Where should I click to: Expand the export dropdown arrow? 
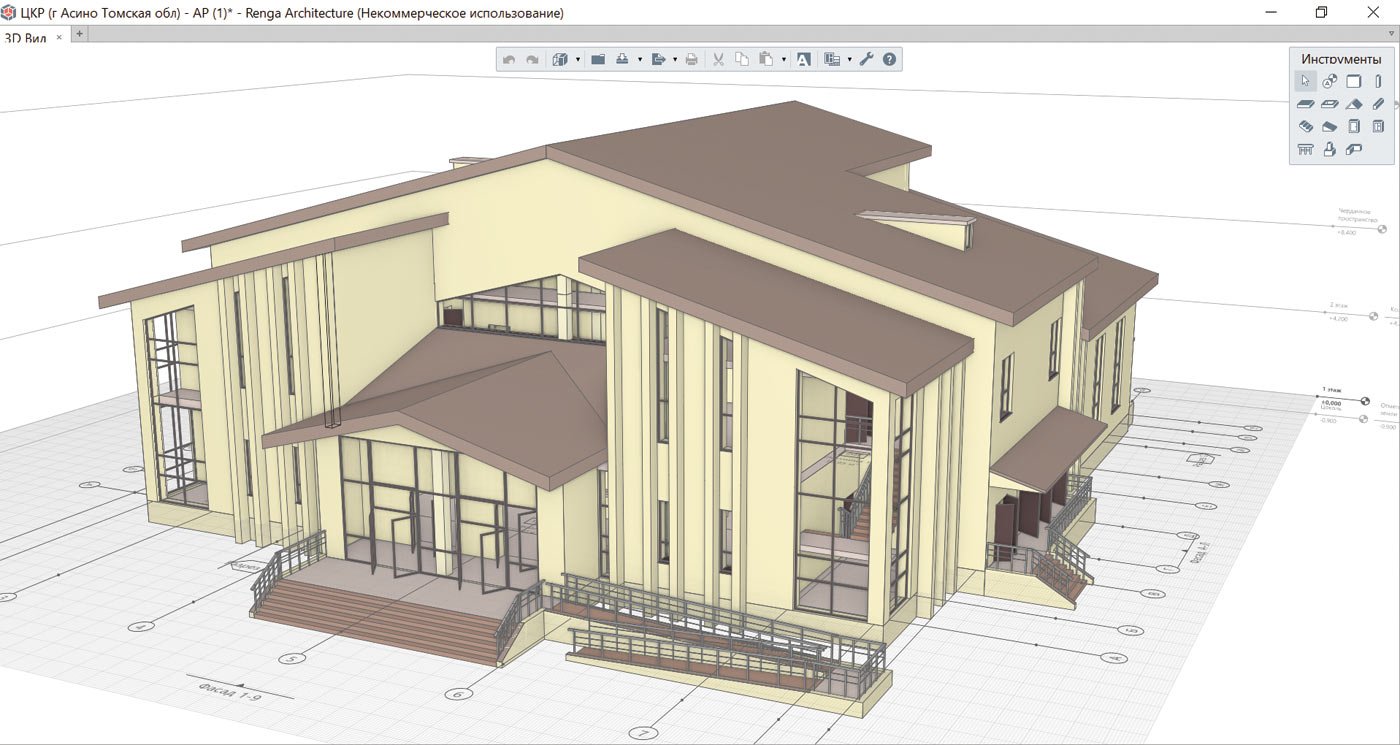[x=675, y=60]
